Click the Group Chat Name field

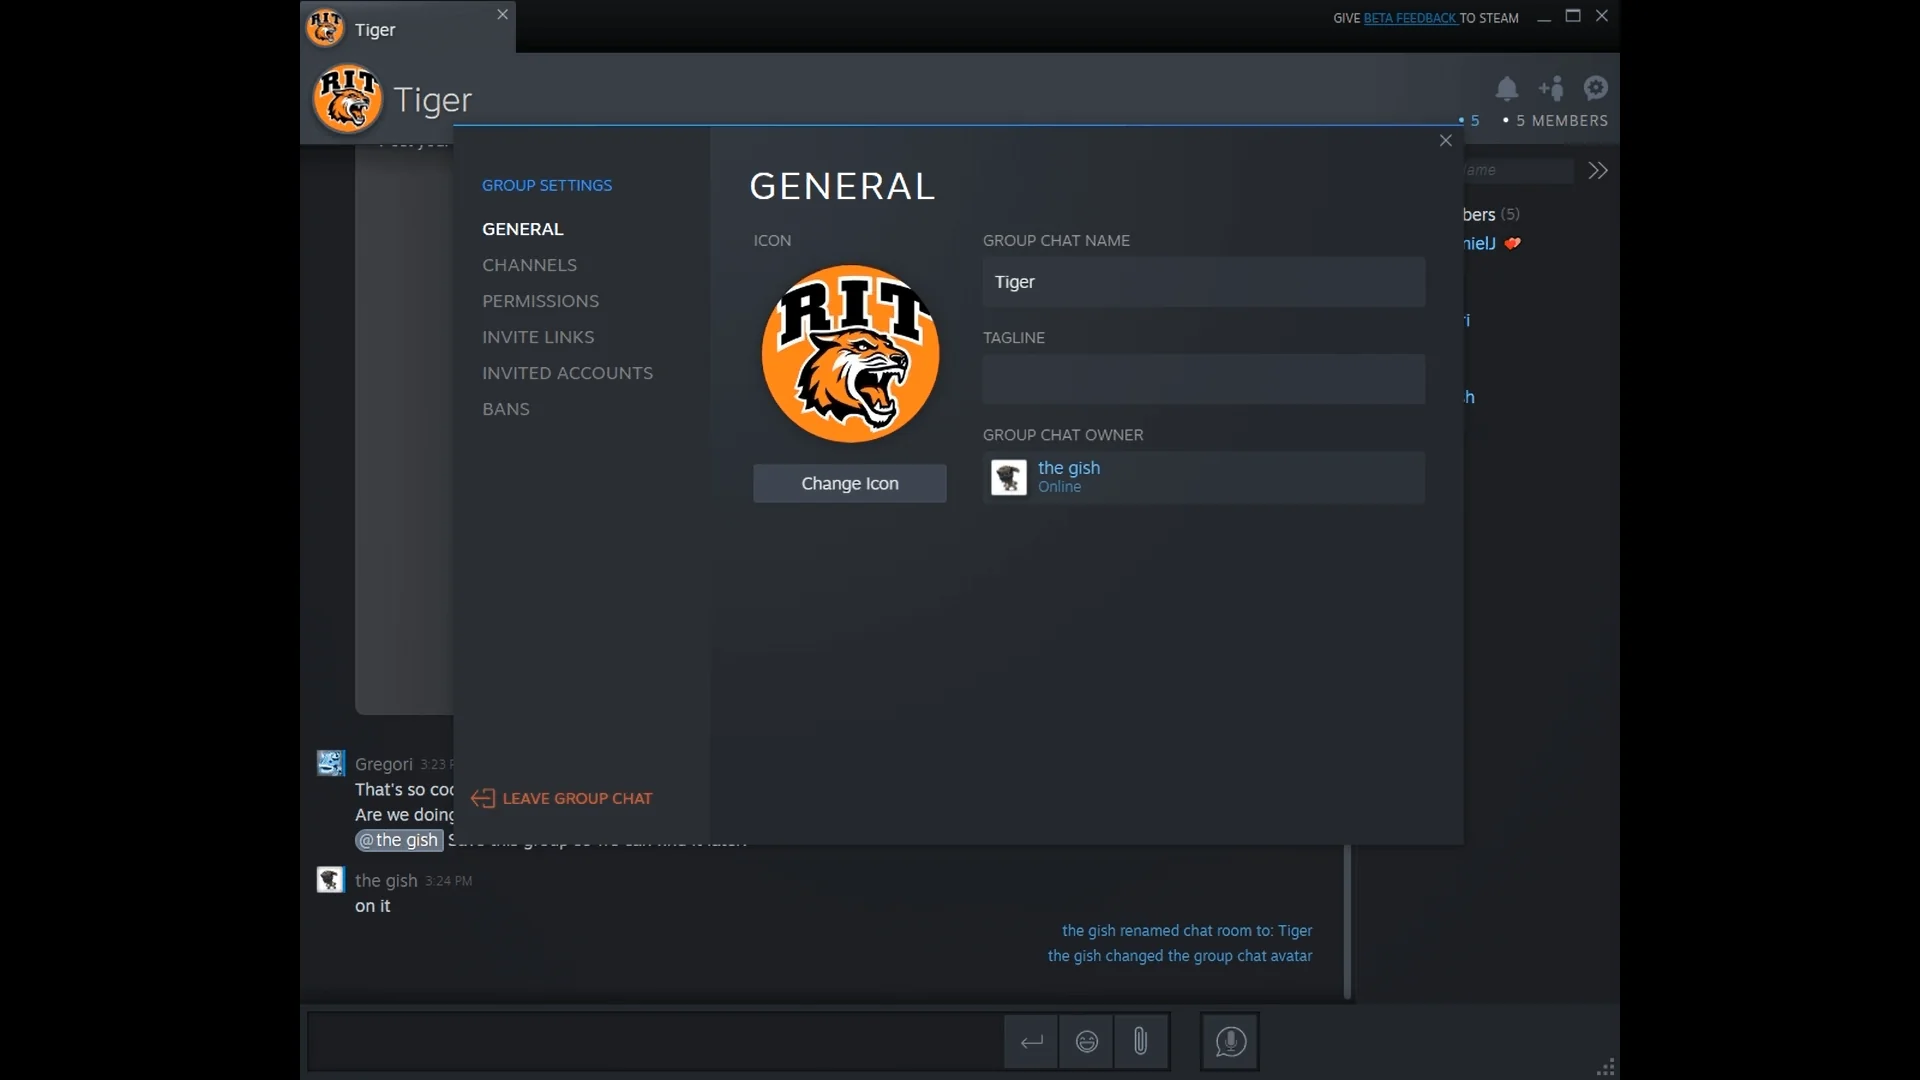pos(1204,282)
